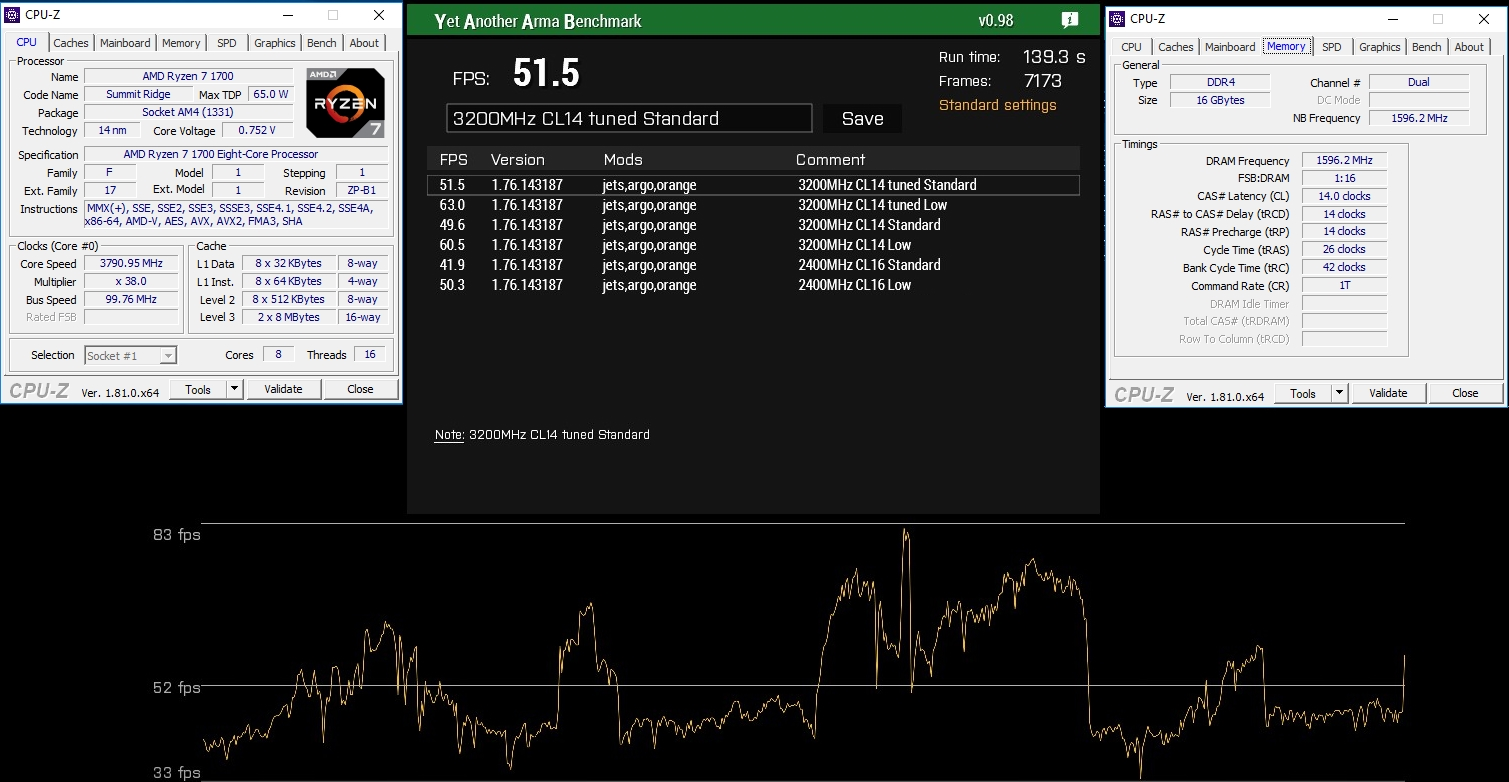Switch to Caches tab in left CPU-Z window
The height and width of the screenshot is (782, 1509).
tap(71, 43)
